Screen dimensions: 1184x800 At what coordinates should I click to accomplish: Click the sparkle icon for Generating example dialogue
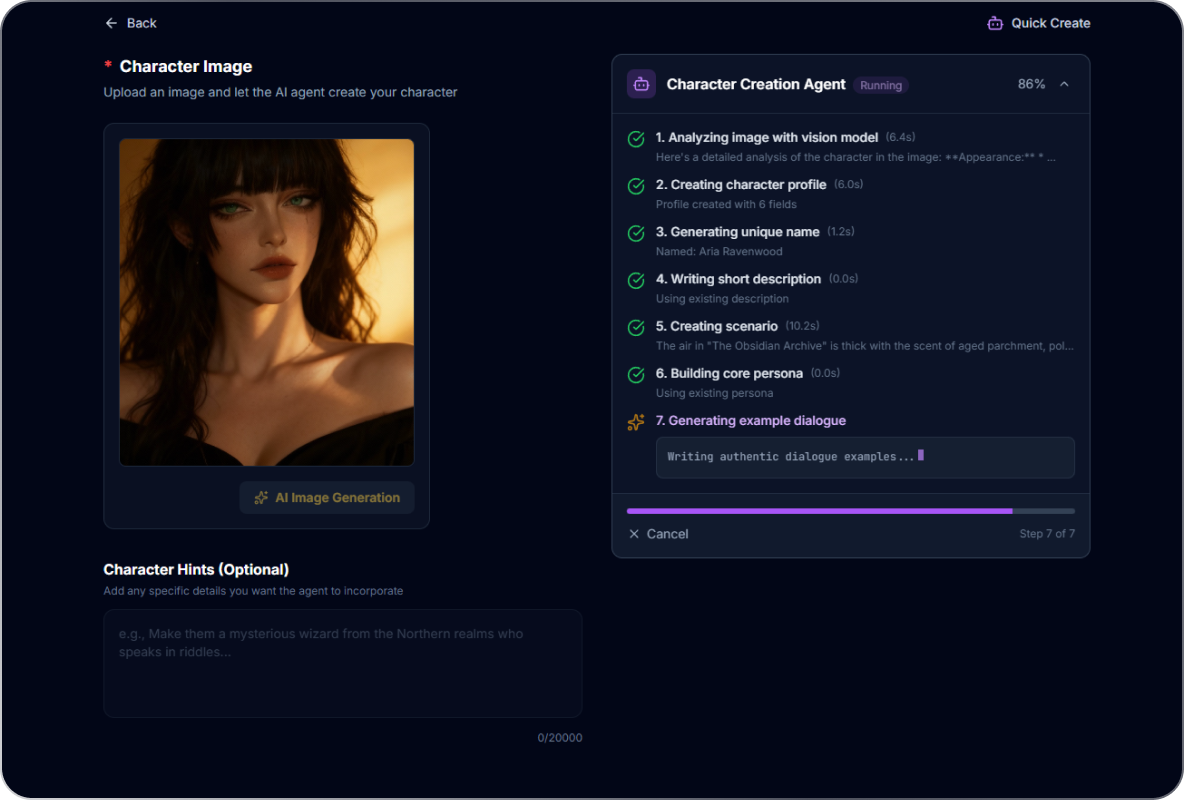pyautogui.click(x=636, y=422)
